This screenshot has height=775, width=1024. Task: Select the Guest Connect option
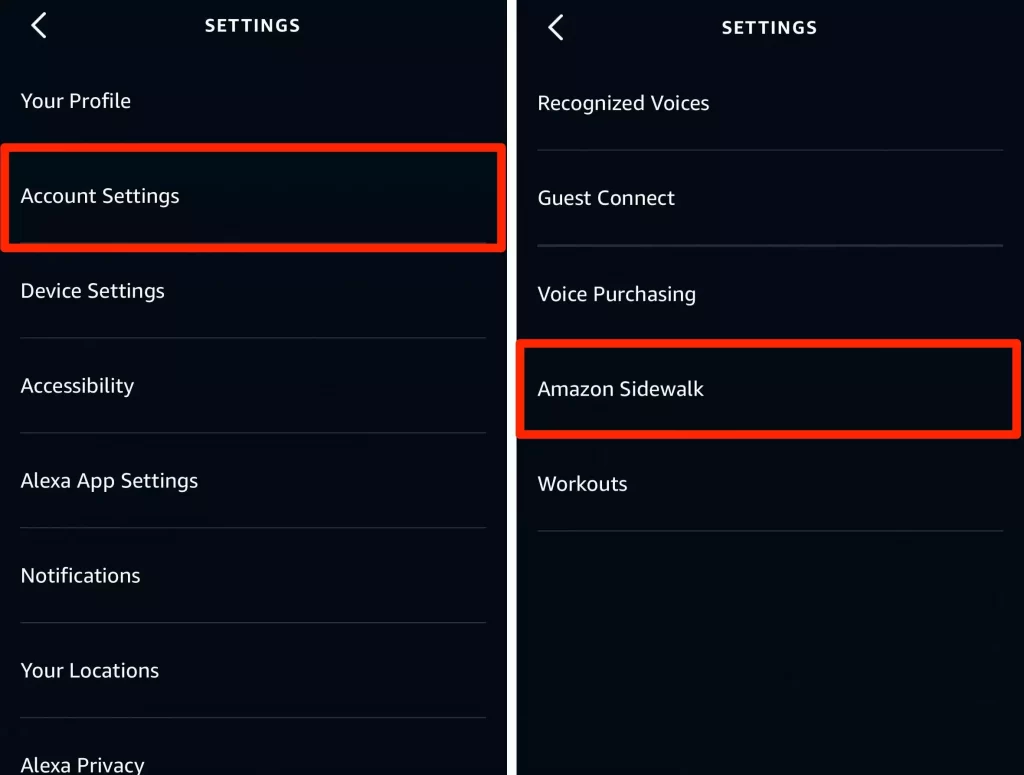pos(606,198)
